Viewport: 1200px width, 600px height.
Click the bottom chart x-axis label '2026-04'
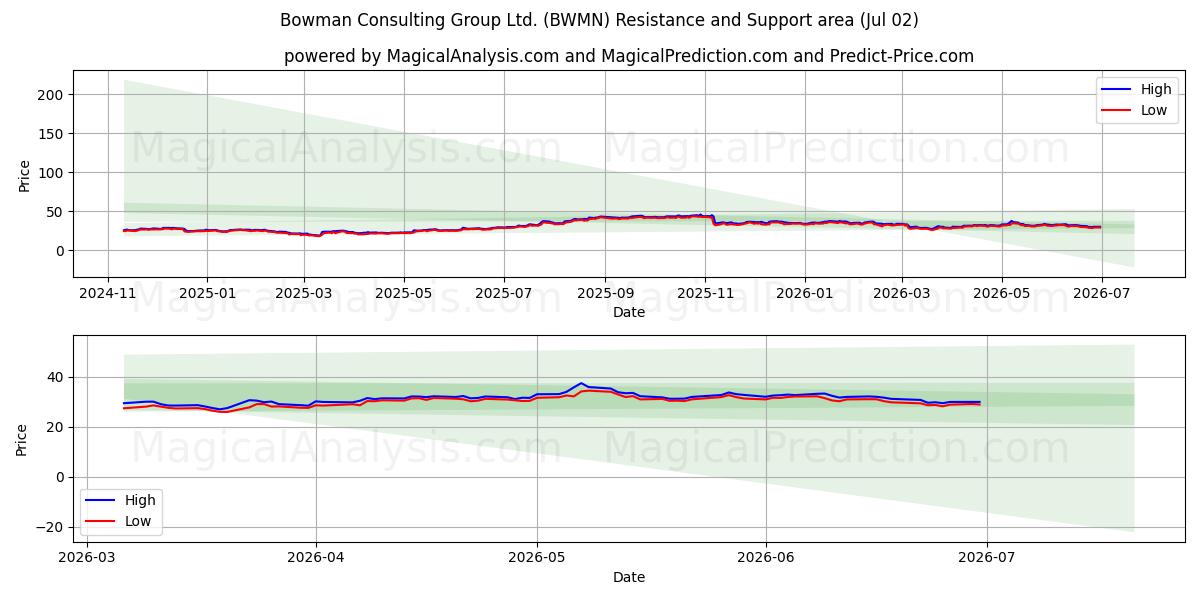[x=316, y=559]
